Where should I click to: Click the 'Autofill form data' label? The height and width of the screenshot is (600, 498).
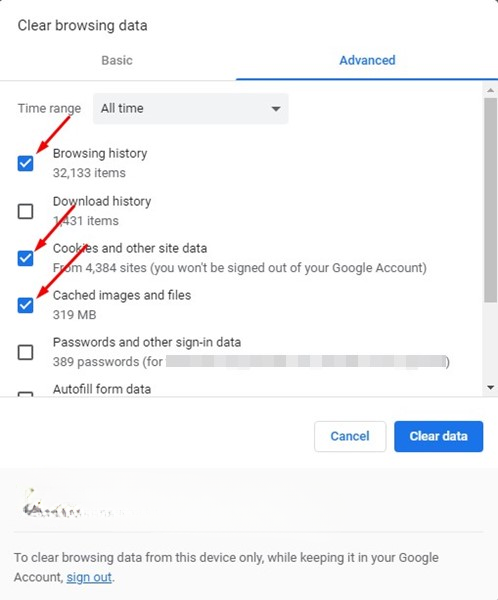tap(102, 389)
